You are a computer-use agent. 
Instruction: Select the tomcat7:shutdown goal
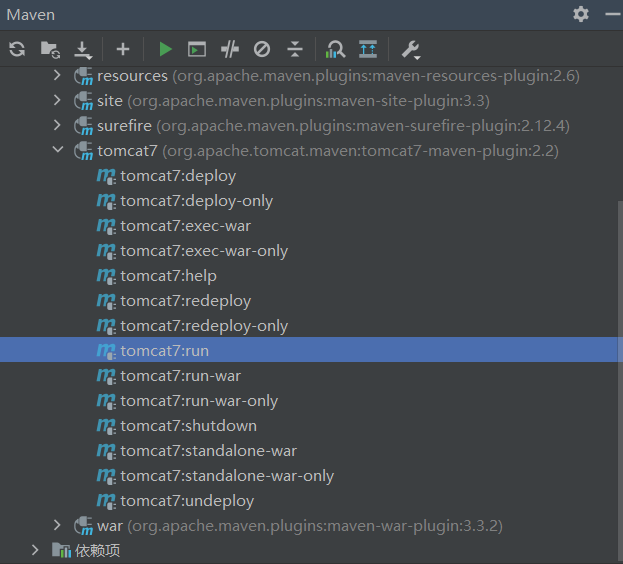(189, 426)
